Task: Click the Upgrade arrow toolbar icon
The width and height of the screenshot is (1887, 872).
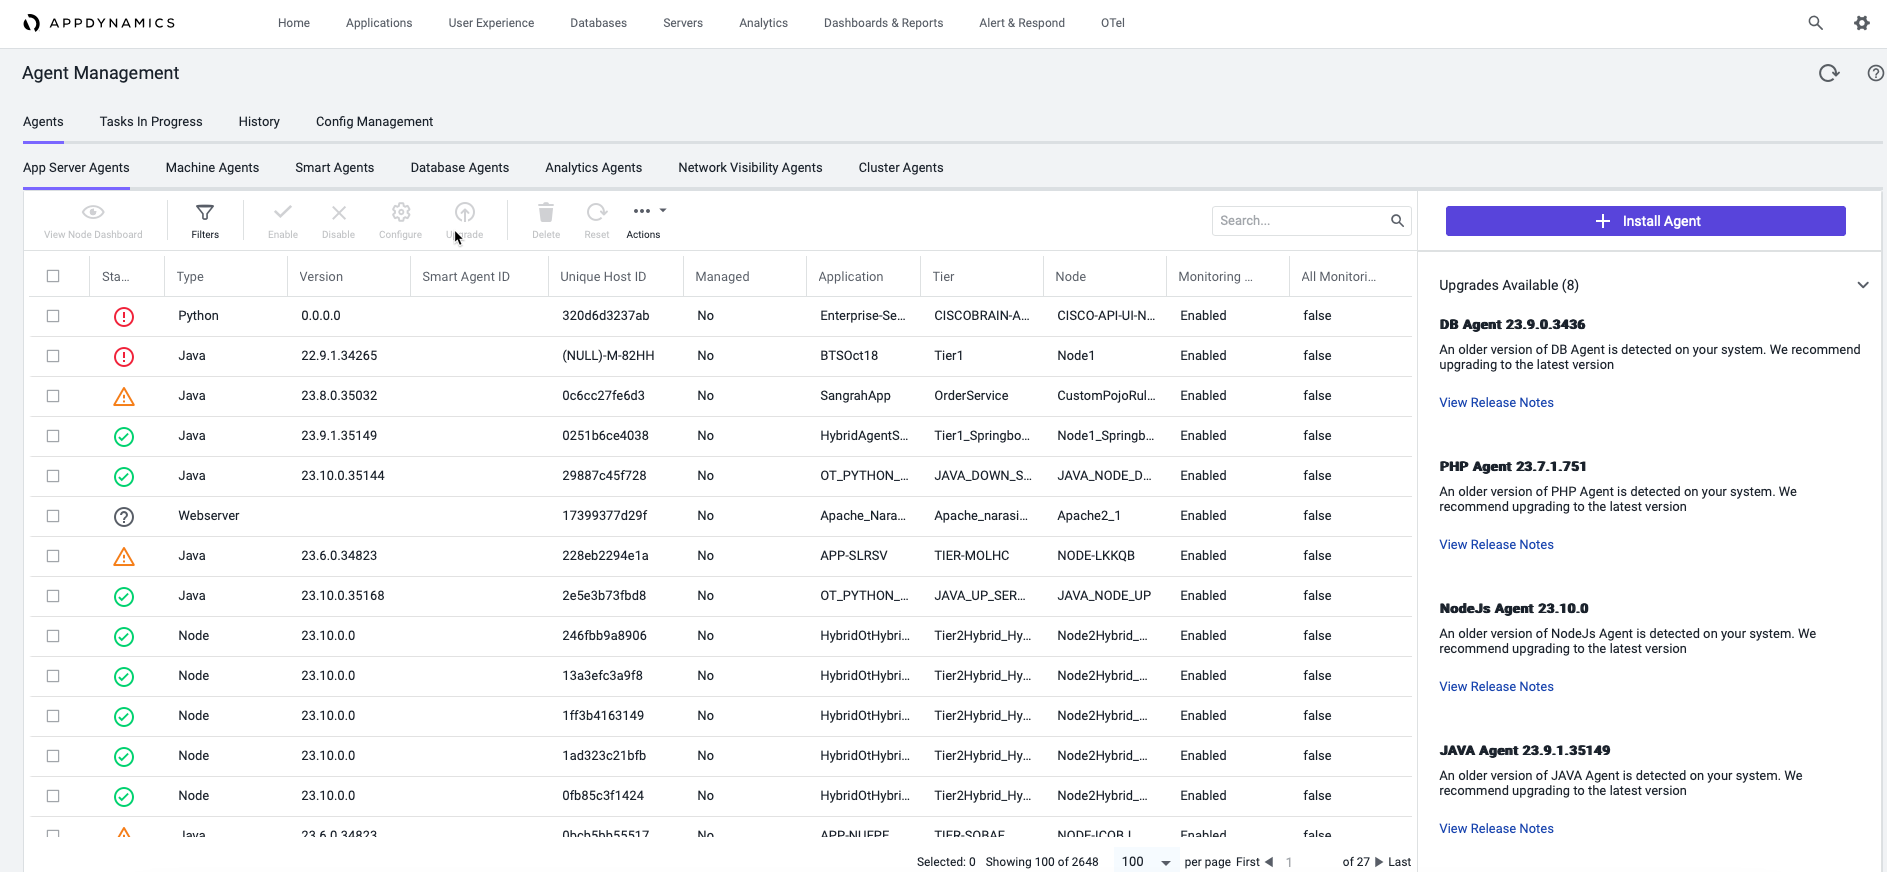Action: 465,212
